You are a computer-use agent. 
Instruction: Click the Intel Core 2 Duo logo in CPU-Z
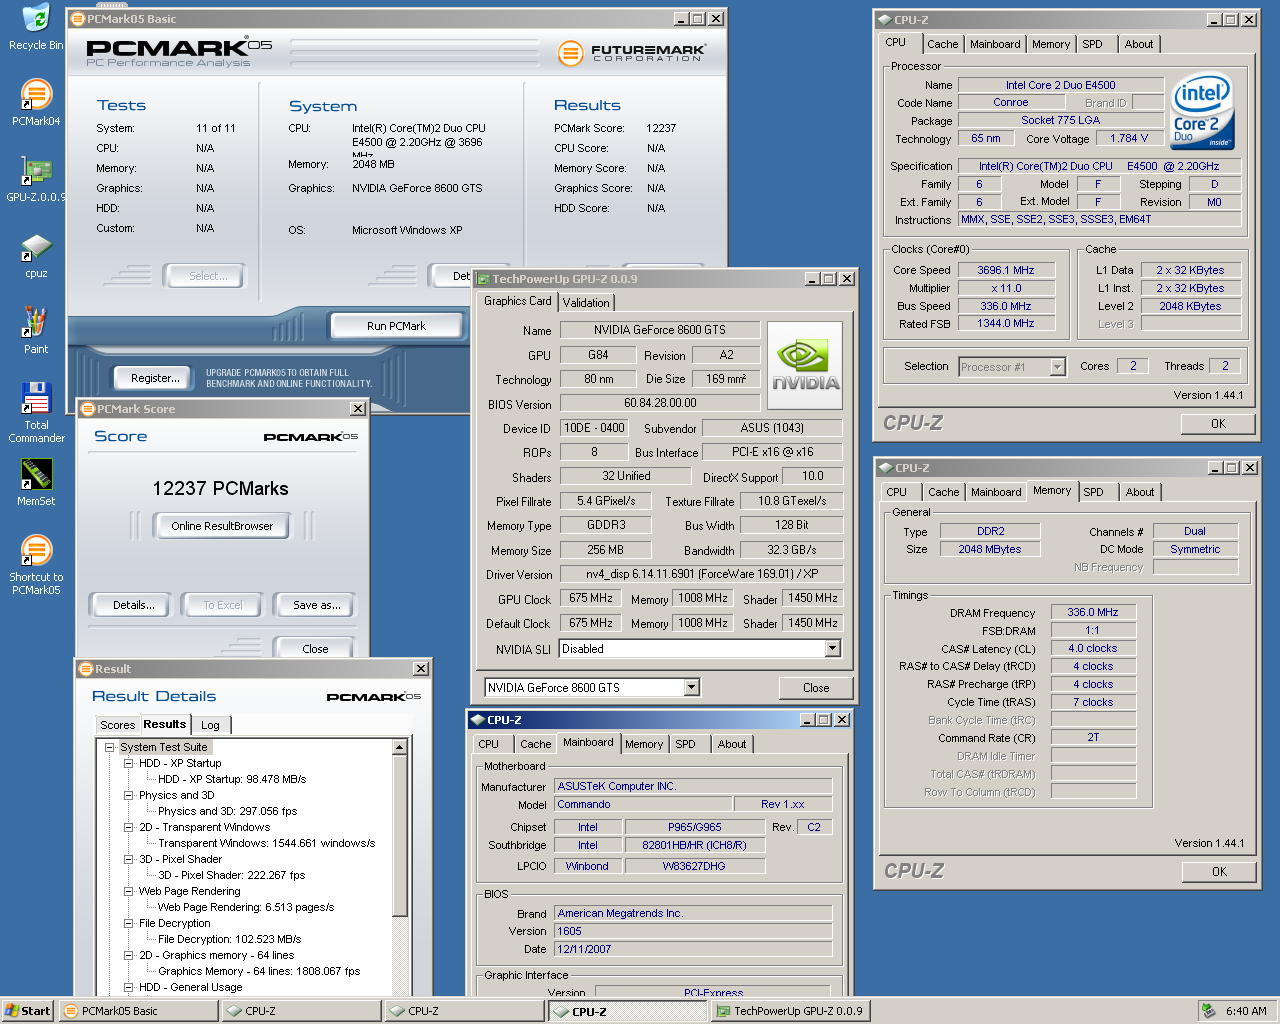(x=1202, y=111)
